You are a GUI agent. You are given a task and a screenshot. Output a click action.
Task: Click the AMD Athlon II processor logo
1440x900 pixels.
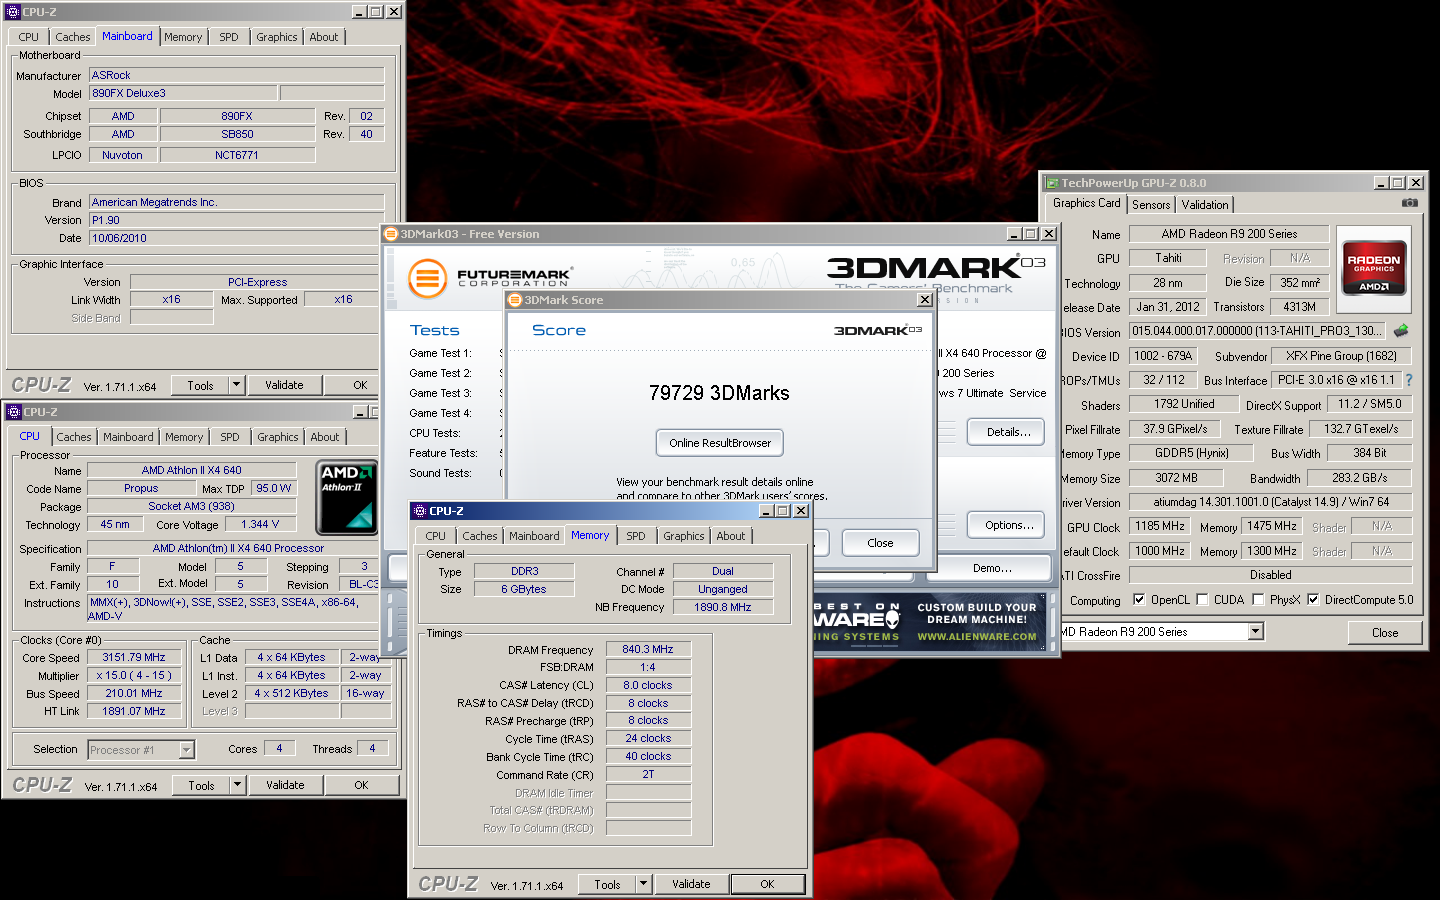tap(346, 497)
